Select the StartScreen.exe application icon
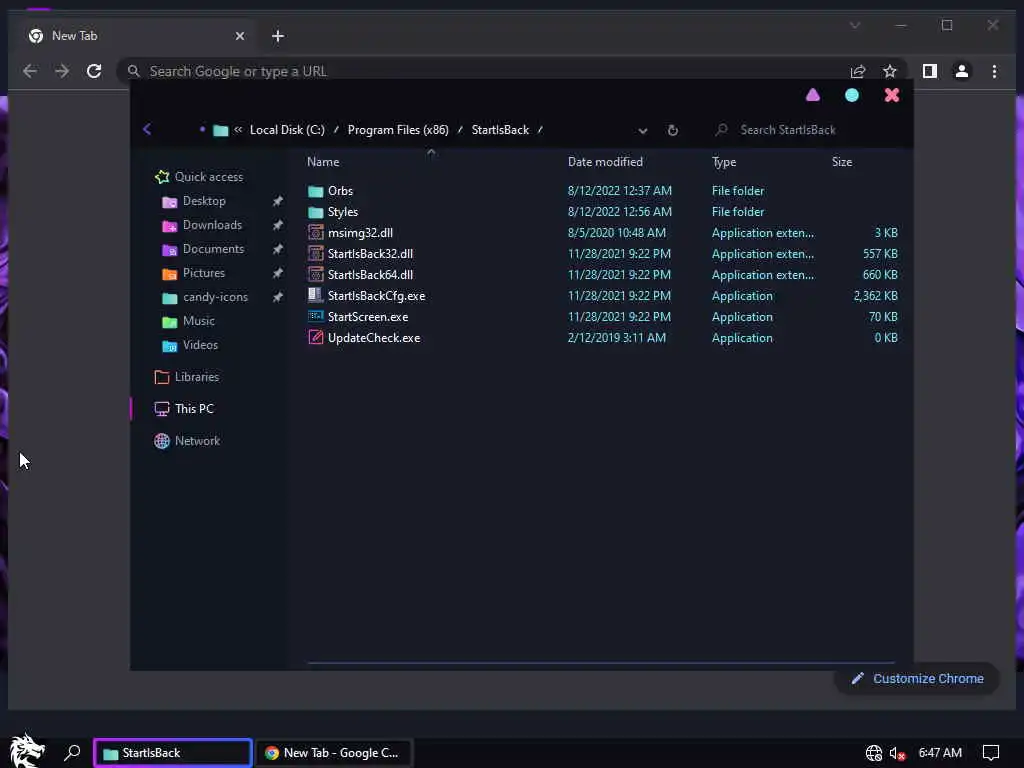 (x=315, y=316)
